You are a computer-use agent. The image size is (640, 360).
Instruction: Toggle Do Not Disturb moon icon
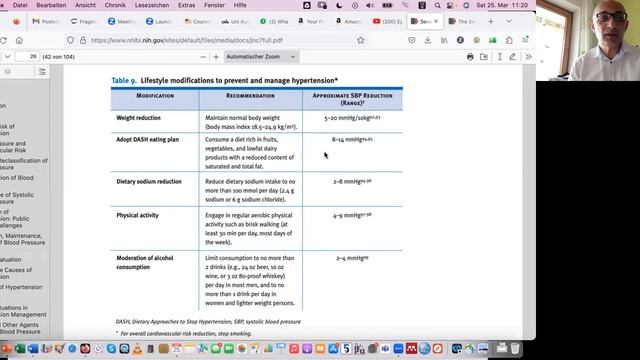(339, 5)
